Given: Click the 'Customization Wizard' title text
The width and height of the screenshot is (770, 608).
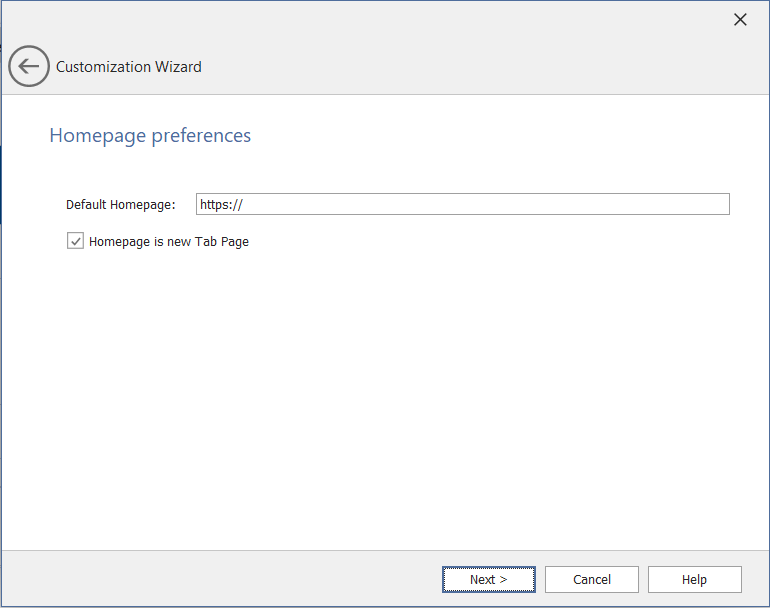Looking at the screenshot, I should tap(128, 67).
